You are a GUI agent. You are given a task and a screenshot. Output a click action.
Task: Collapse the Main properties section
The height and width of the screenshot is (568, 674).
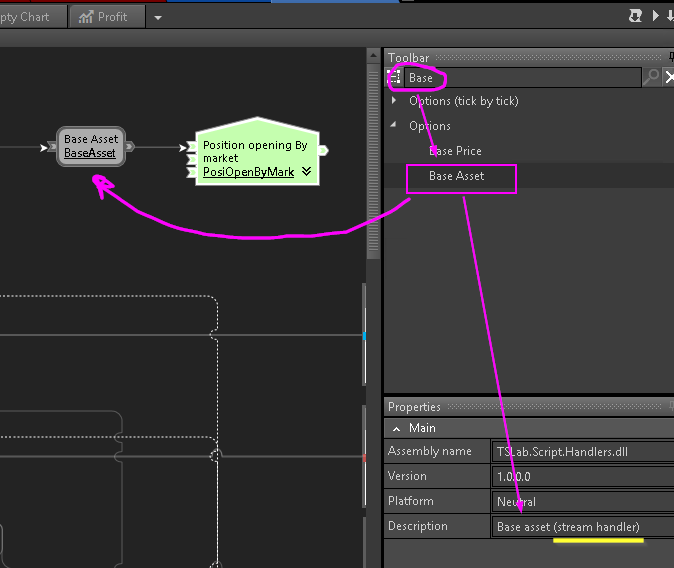(396, 428)
